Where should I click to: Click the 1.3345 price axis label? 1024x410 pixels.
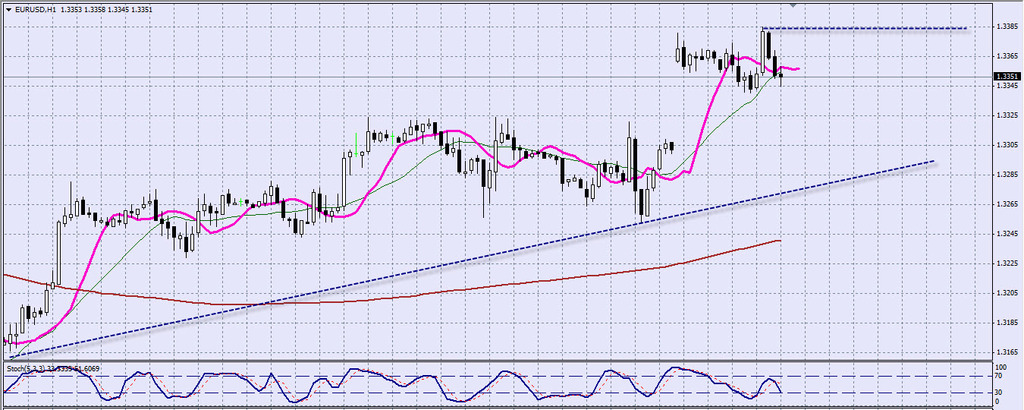(1005, 86)
